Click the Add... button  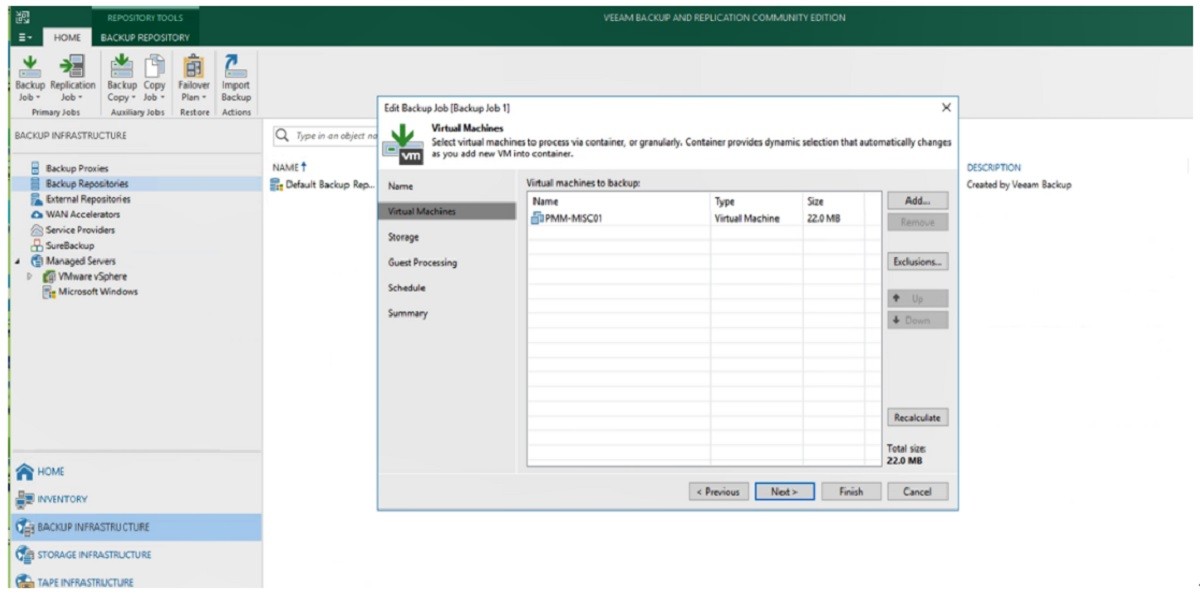917,201
